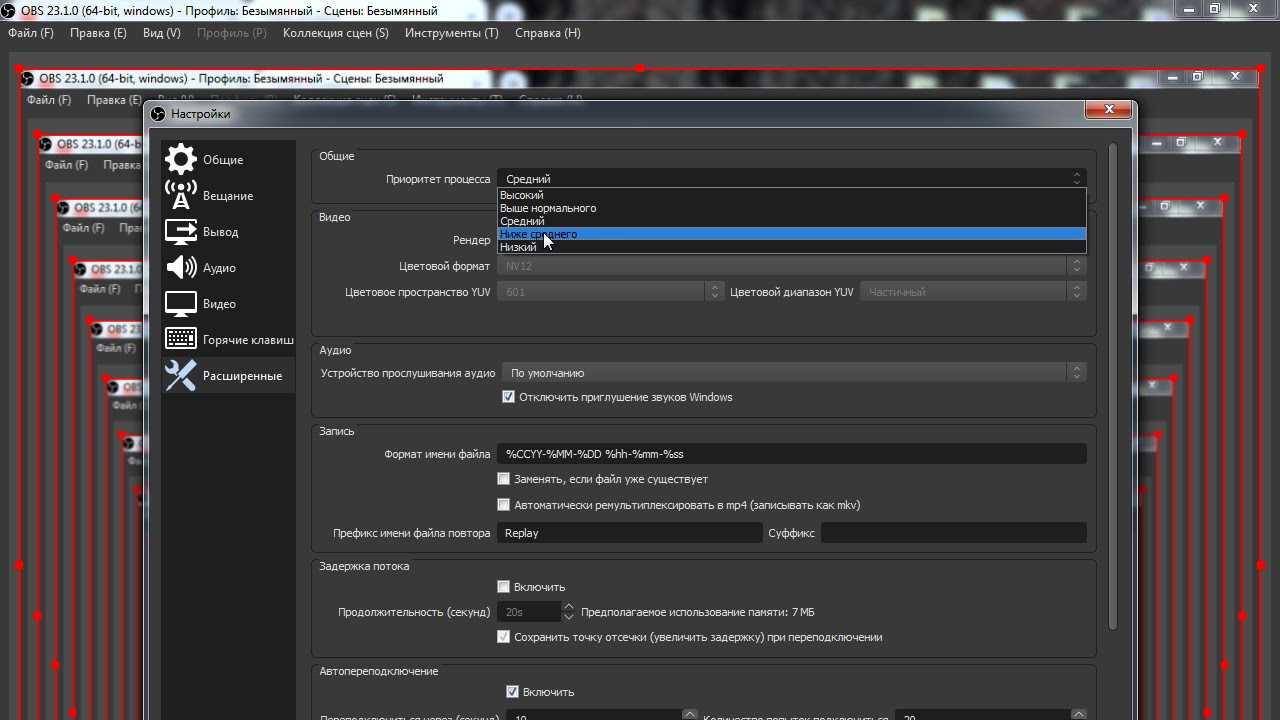Enable Заменять, если файл уже существует

point(504,479)
